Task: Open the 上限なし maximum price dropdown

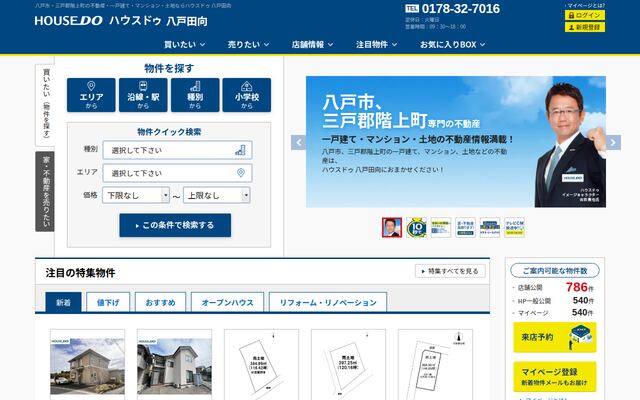Action: pyautogui.click(x=217, y=195)
